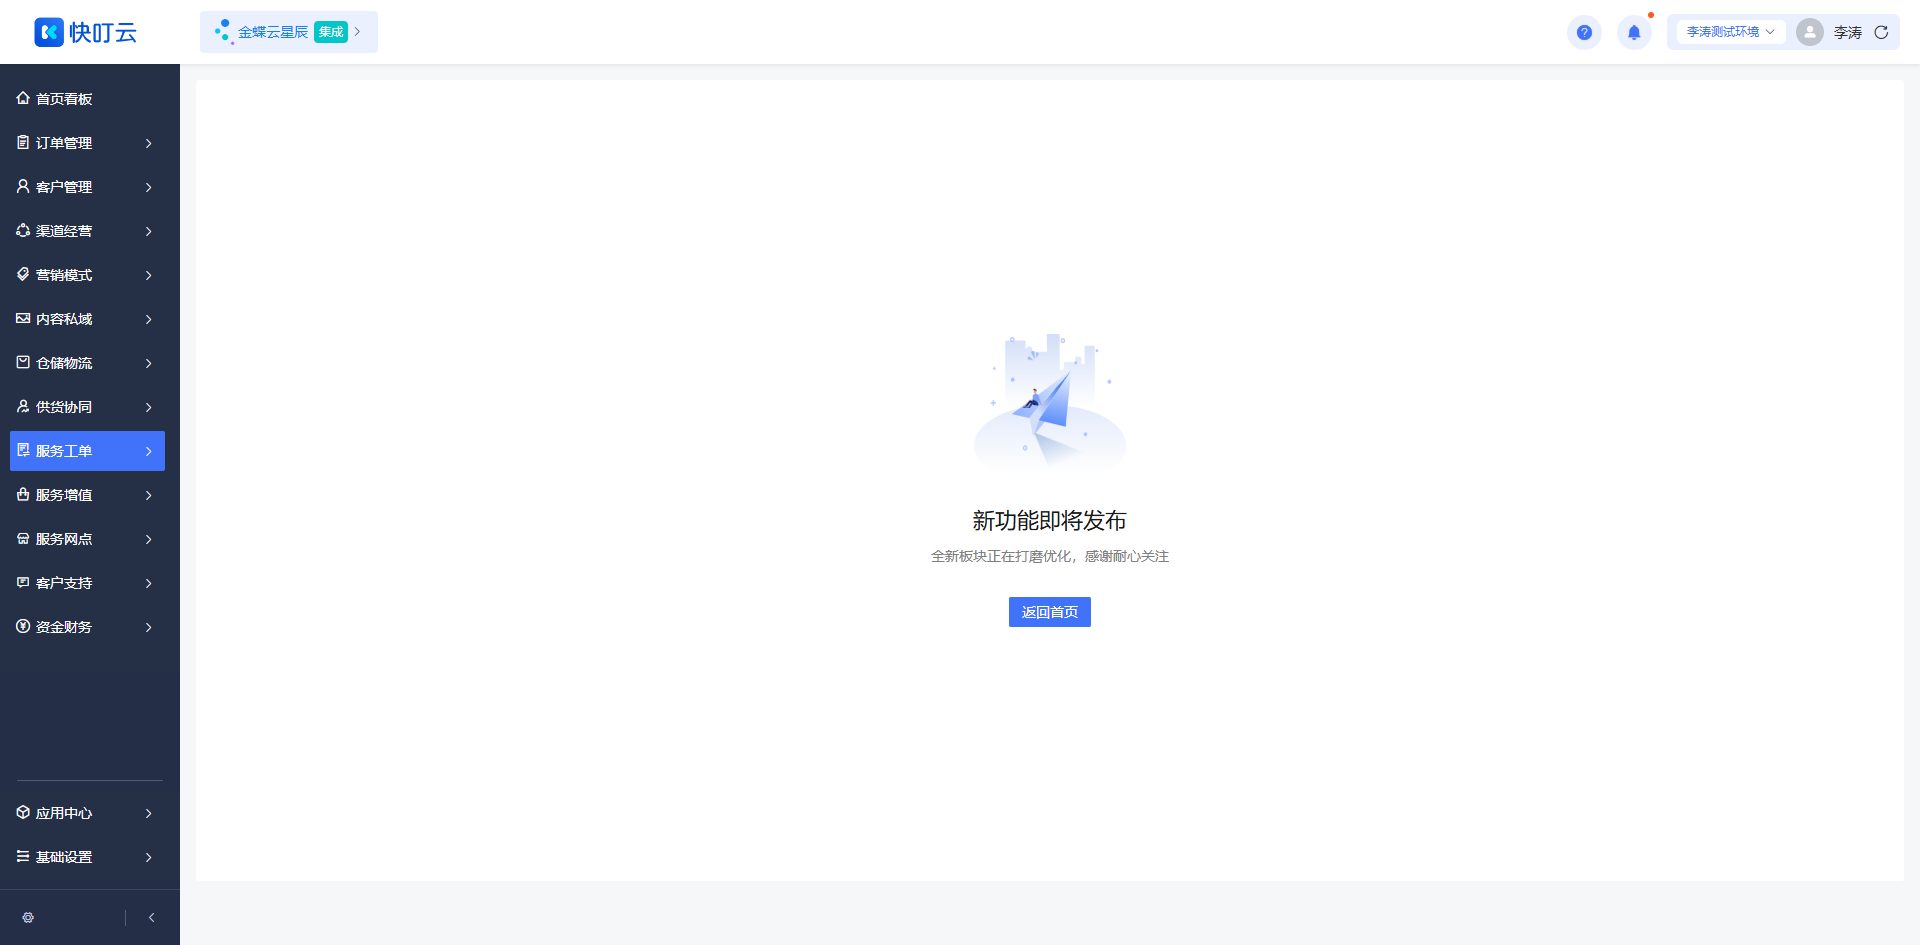Image resolution: width=1920 pixels, height=945 pixels.
Task: Click the paper plane illustration
Action: [x=1049, y=400]
